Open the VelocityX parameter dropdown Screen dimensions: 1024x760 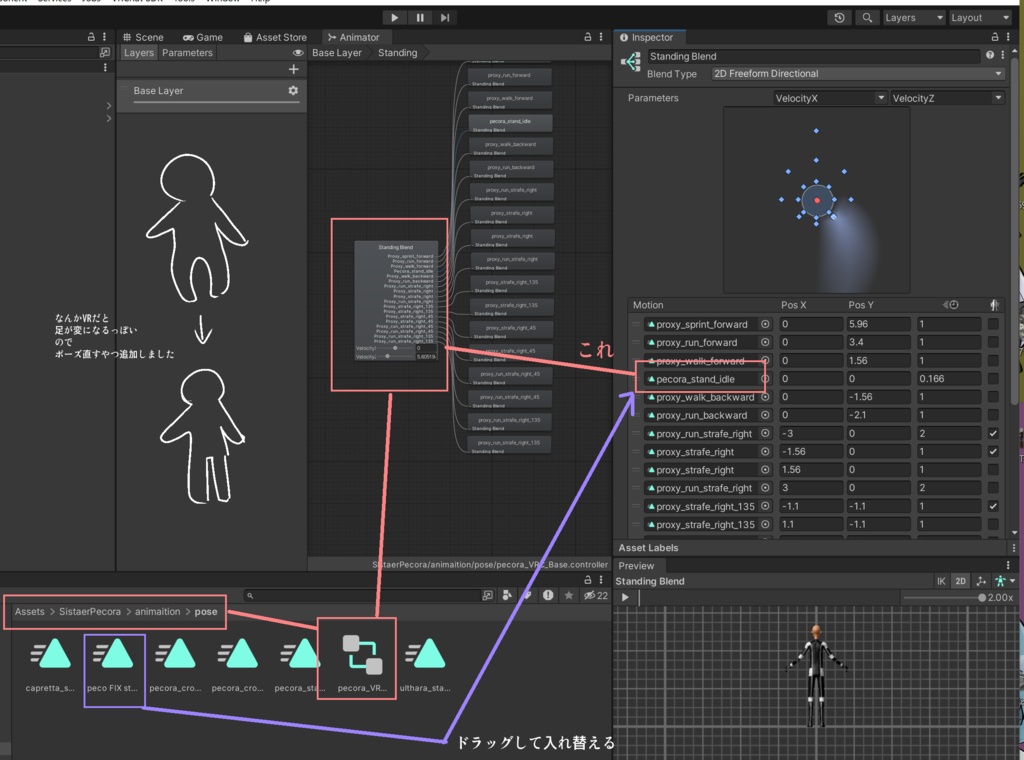point(829,98)
